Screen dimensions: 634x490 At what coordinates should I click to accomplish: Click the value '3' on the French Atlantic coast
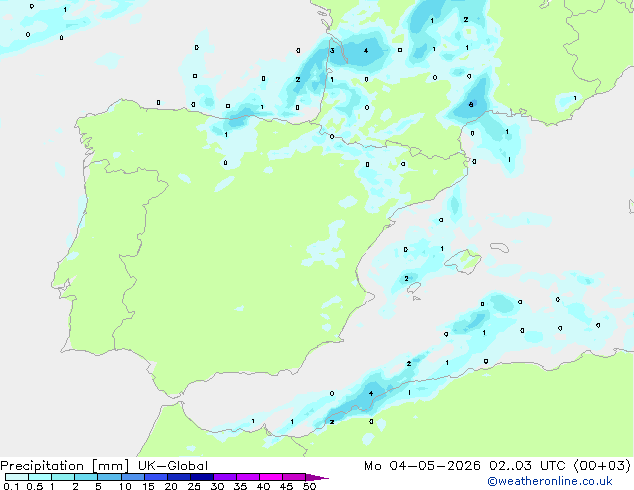[332, 51]
